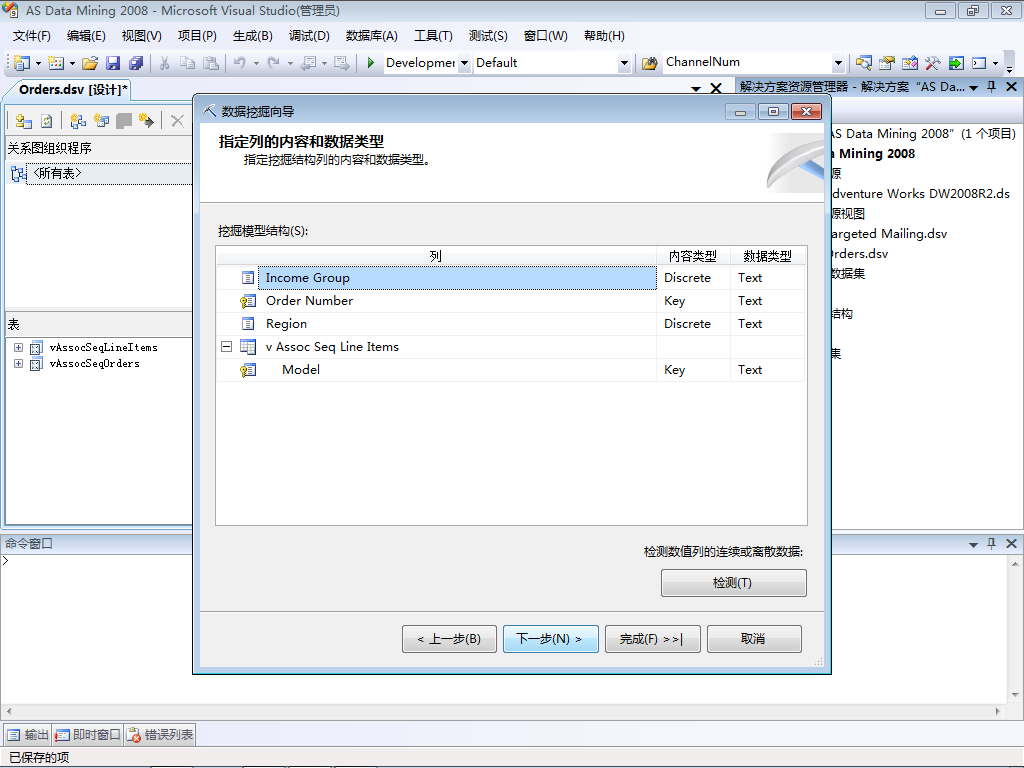This screenshot has height=768, width=1024.
Task: Click the 检测(T) detect button
Action: [733, 583]
